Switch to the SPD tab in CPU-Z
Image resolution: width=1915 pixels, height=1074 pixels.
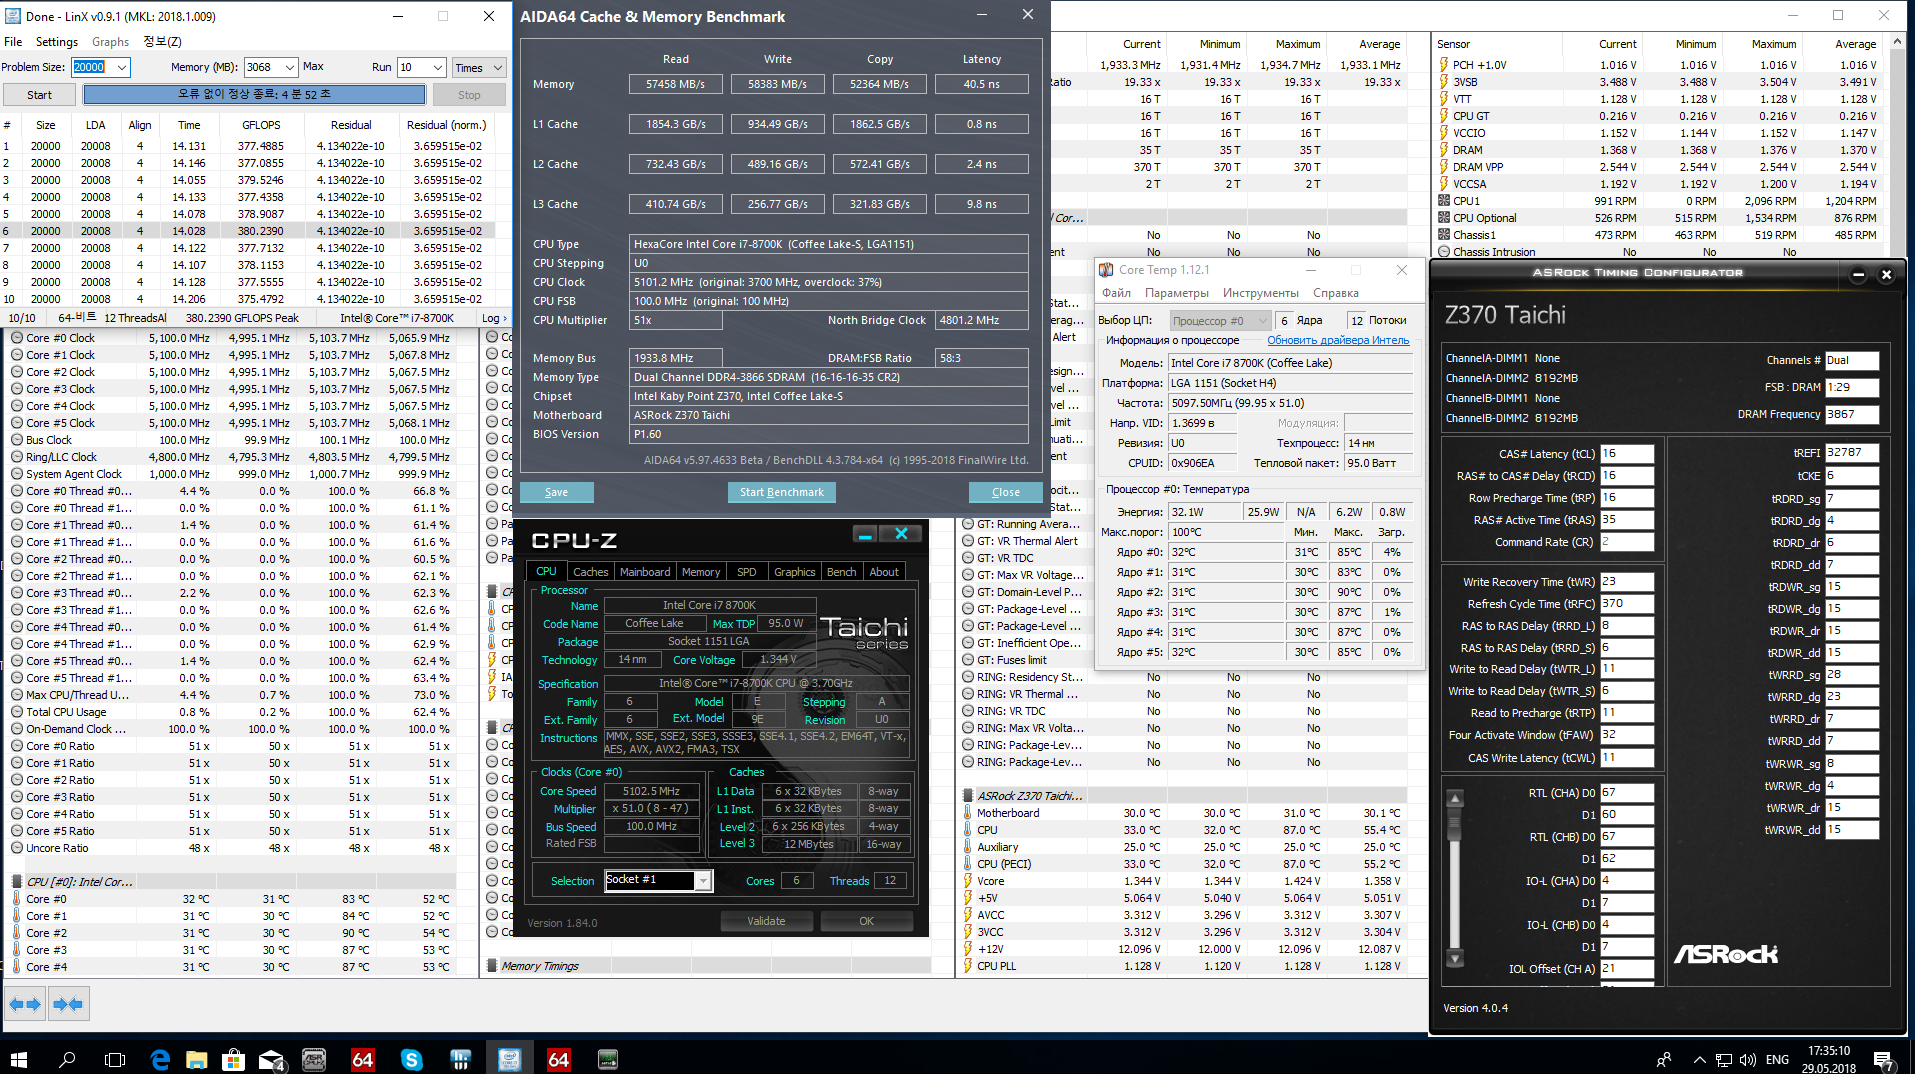click(746, 572)
